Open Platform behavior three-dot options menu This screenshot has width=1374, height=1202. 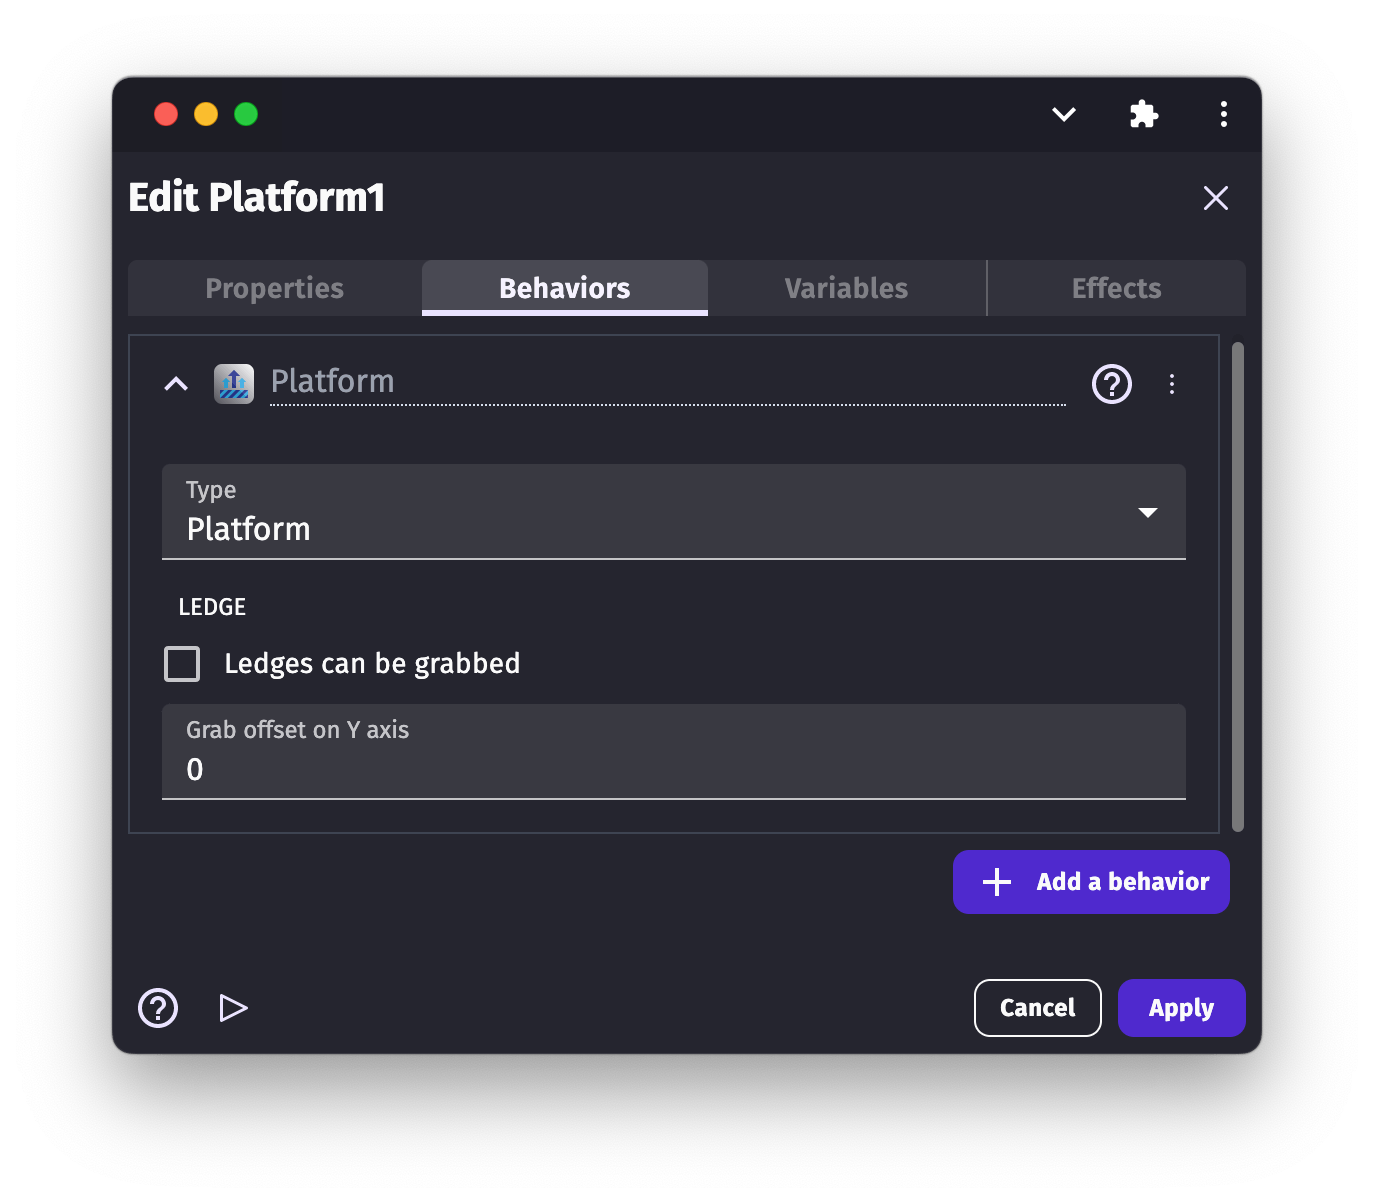click(1172, 384)
